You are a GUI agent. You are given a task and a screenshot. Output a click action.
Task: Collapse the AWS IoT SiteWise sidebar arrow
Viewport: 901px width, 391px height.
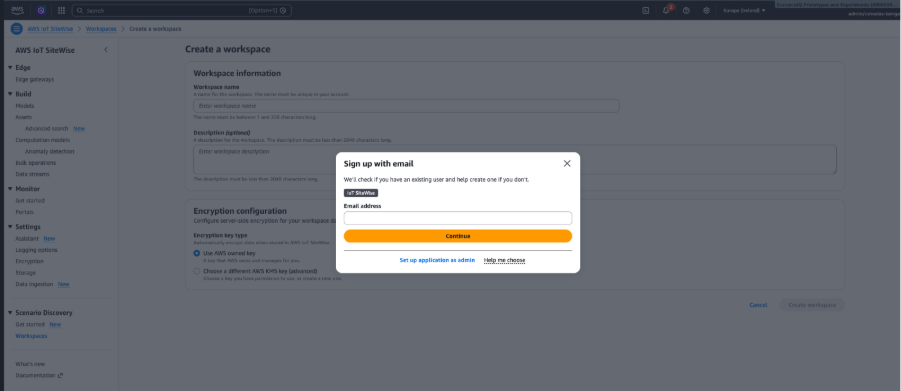click(x=106, y=50)
